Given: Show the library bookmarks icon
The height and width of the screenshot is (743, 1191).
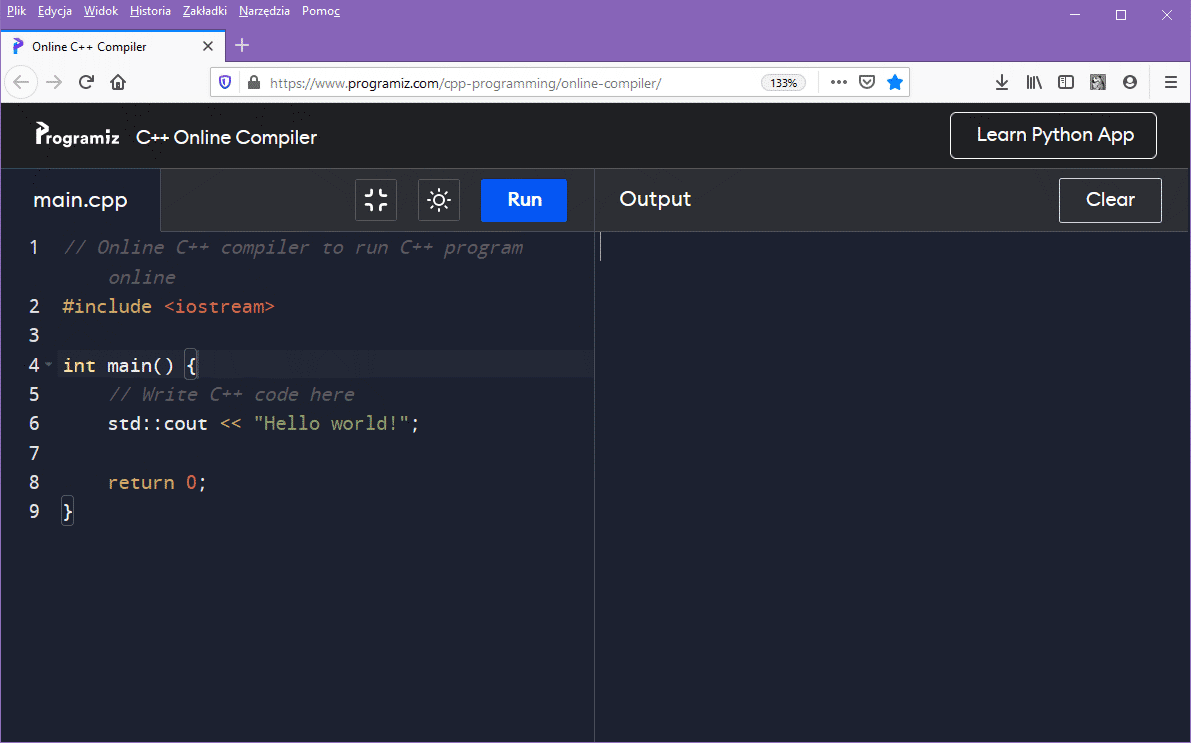Looking at the screenshot, I should pos(1034,83).
